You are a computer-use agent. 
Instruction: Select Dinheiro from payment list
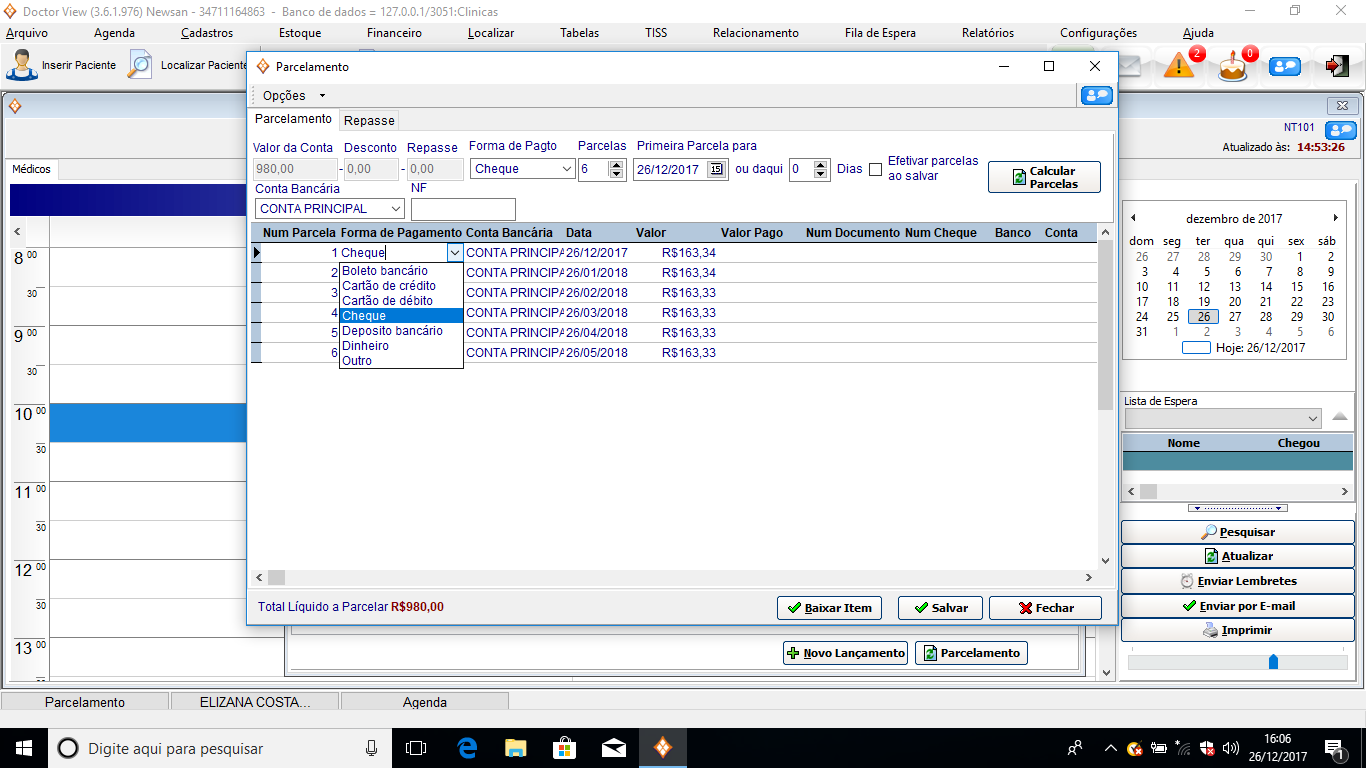tap(366, 346)
